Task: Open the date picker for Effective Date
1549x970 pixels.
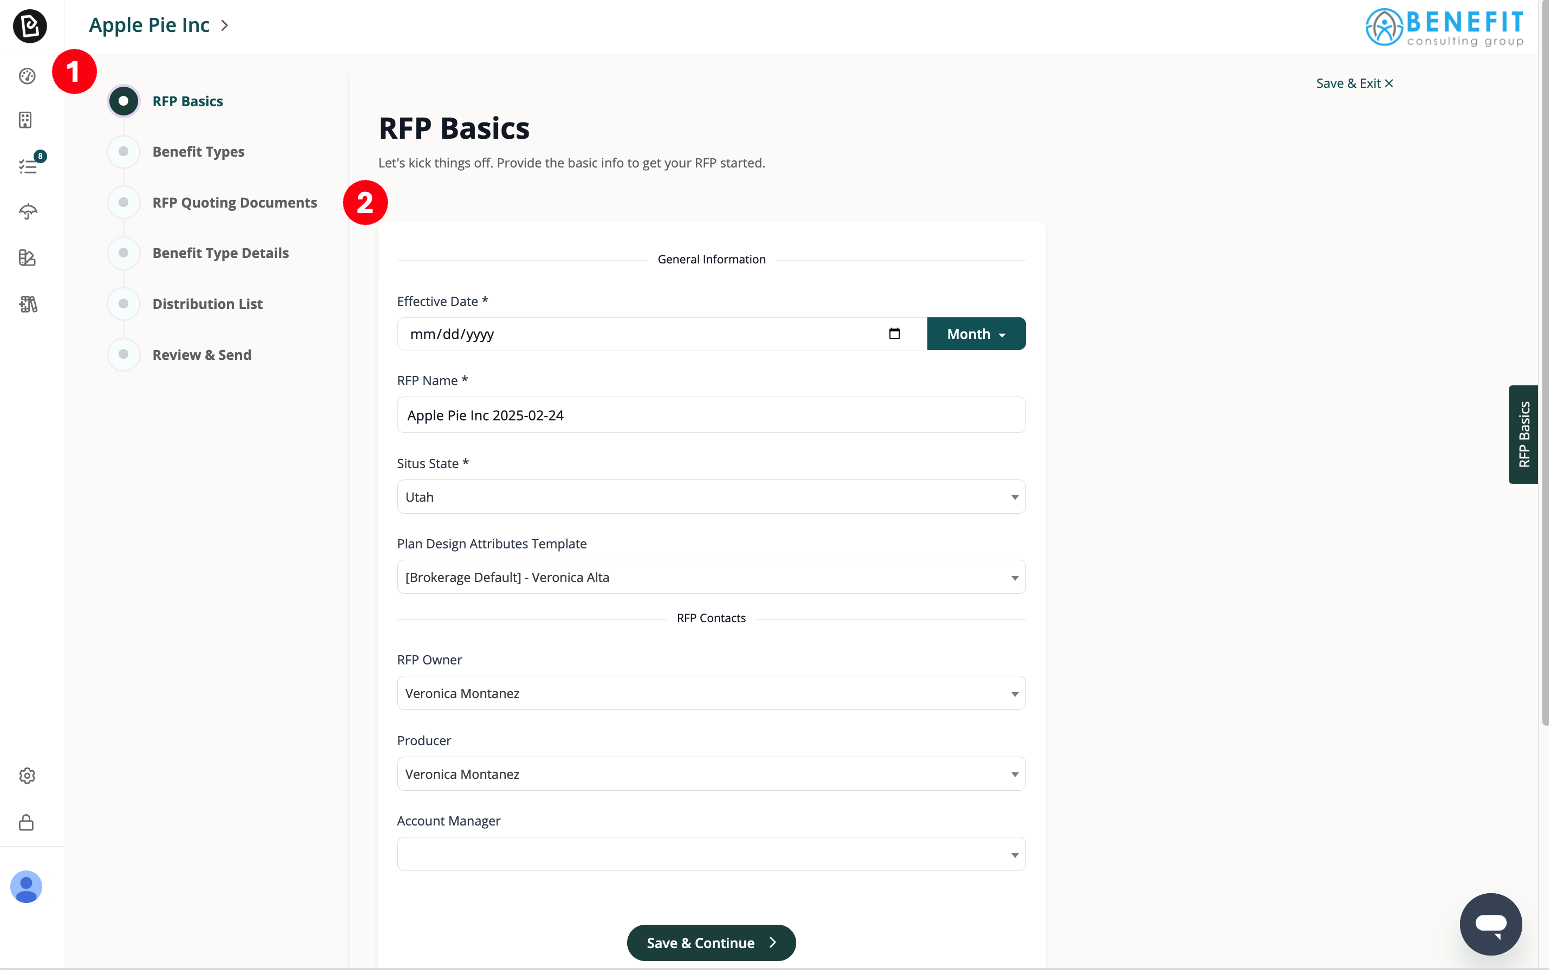Action: pyautogui.click(x=893, y=333)
